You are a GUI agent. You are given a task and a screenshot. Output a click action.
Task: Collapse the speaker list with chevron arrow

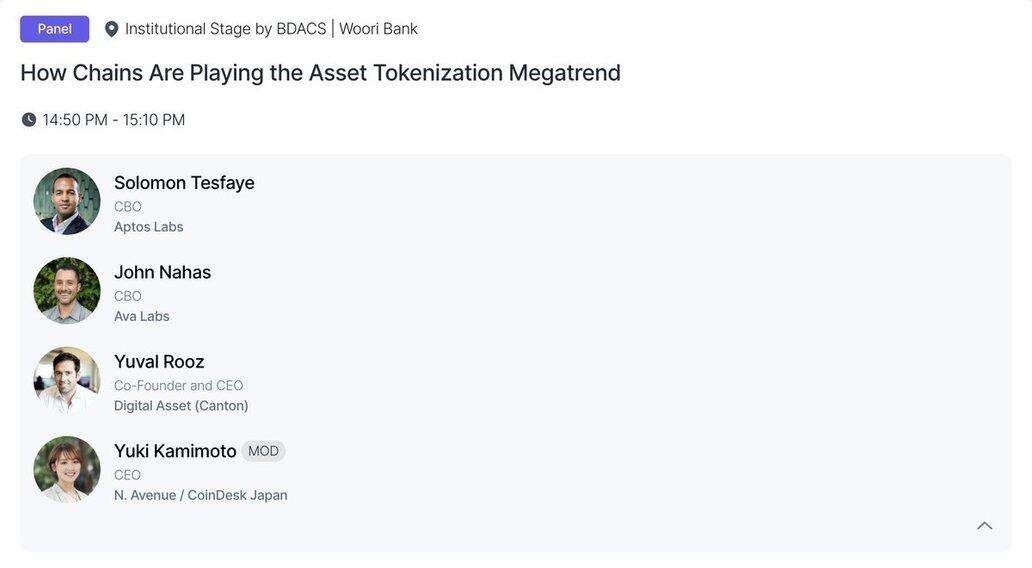(x=985, y=525)
